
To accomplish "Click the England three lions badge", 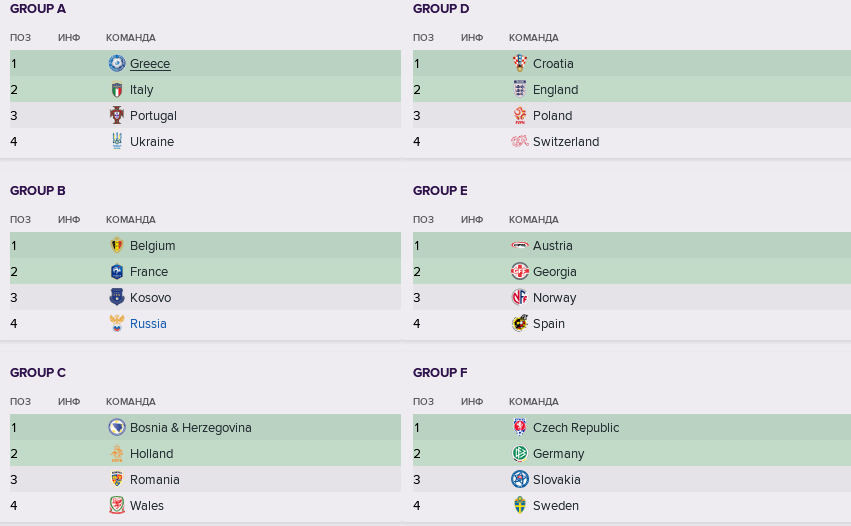I will click(x=520, y=89).
